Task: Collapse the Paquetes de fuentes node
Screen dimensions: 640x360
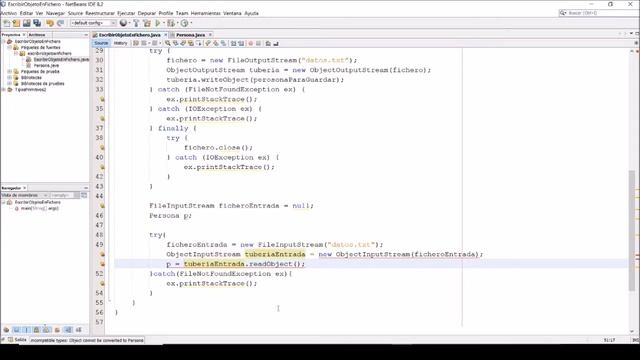Action: (x=9, y=48)
